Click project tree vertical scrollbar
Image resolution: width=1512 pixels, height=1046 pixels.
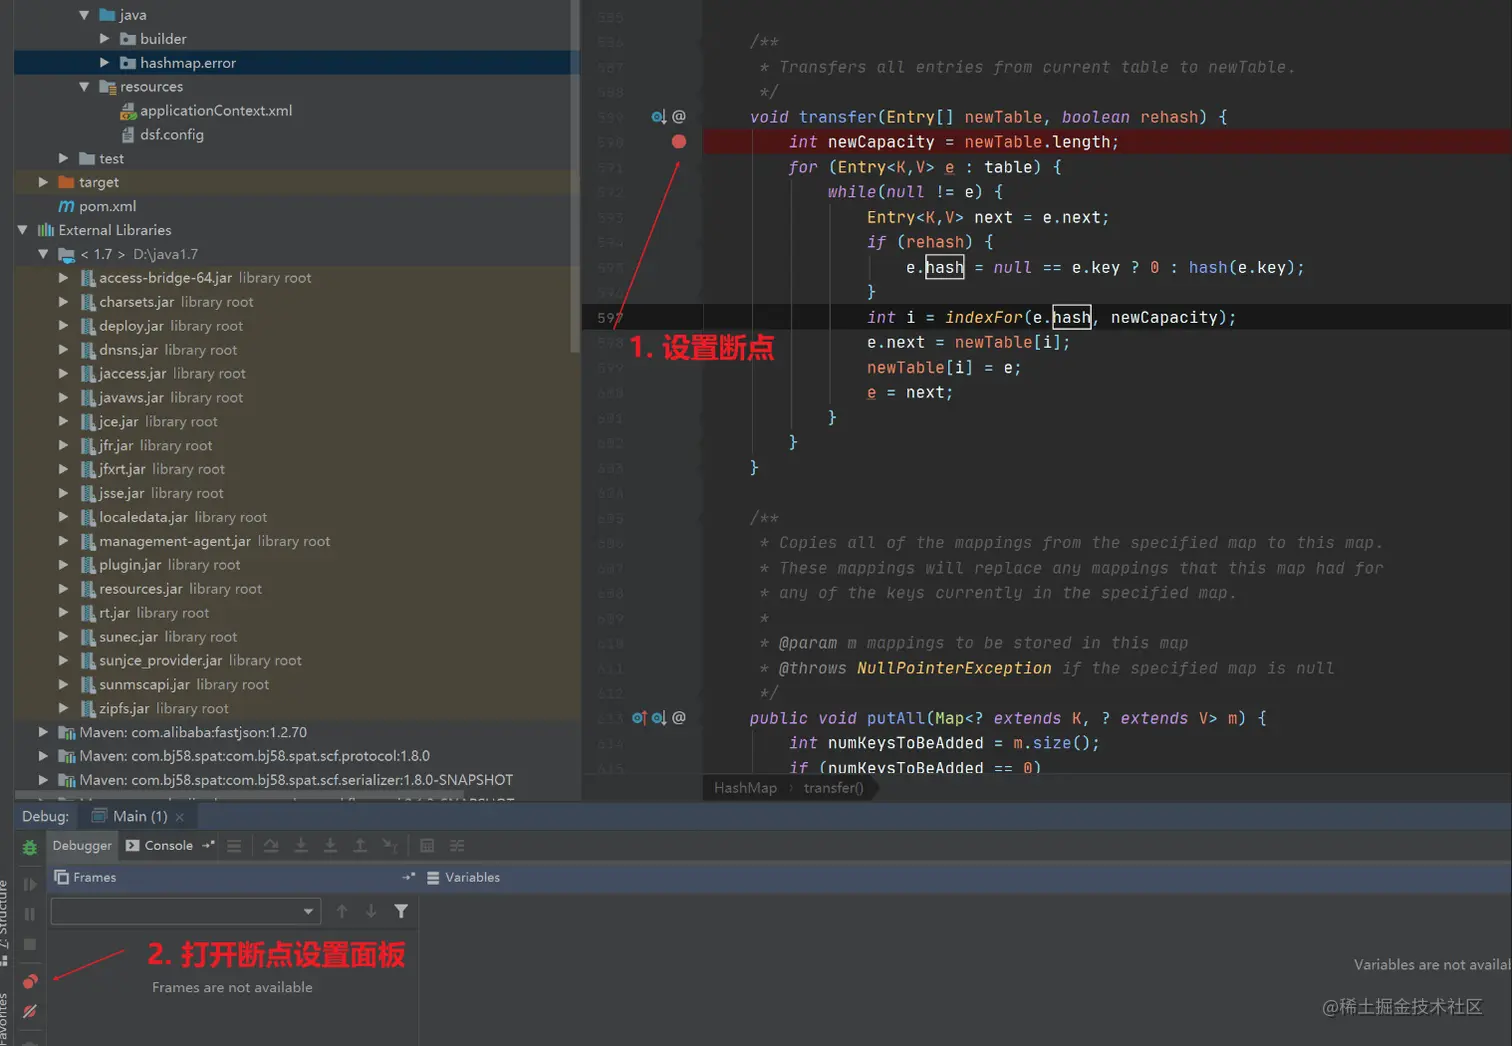click(575, 176)
